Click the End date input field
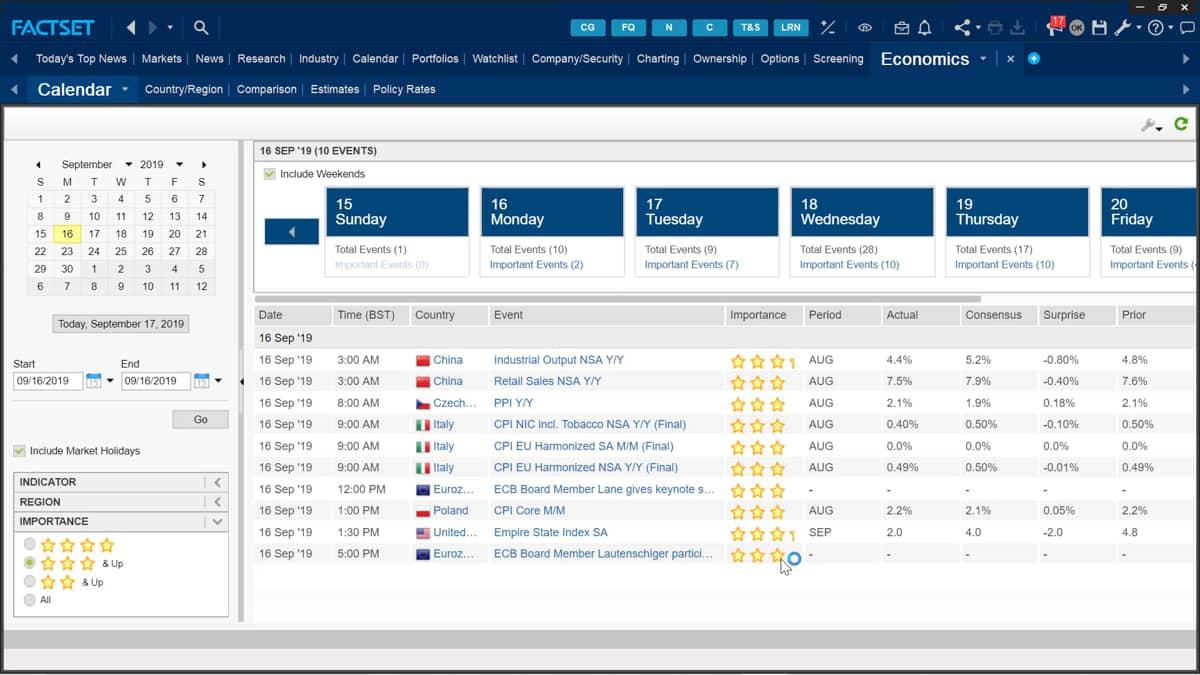 click(x=155, y=381)
